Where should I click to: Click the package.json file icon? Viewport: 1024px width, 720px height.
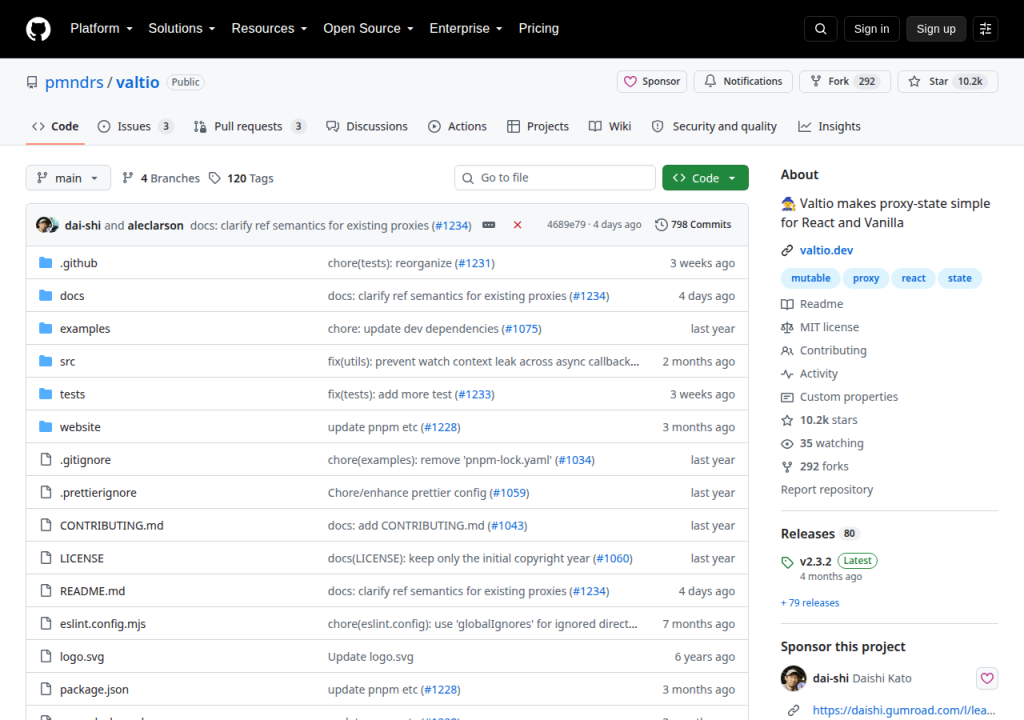coord(45,689)
